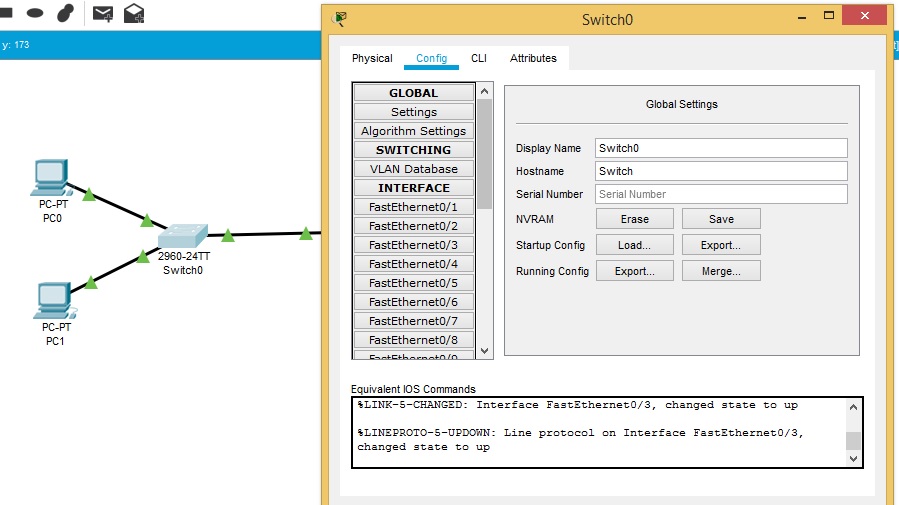The width and height of the screenshot is (899, 505).
Task: Select interface FastEthernet0/5
Action: coord(413,283)
